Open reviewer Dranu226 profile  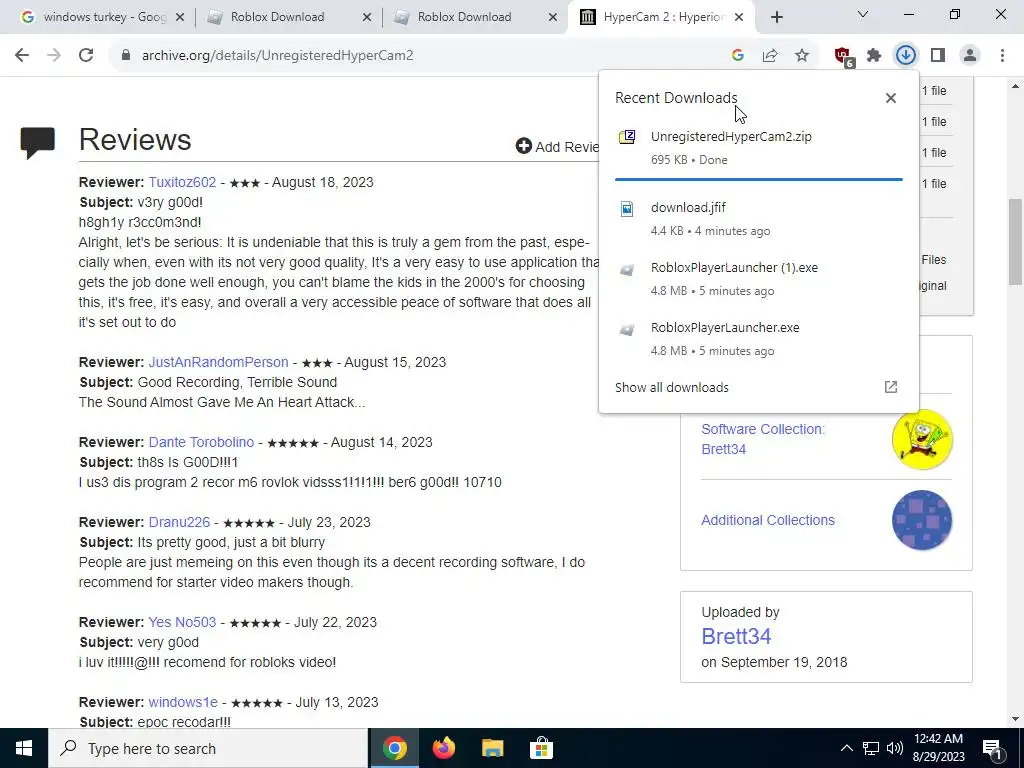179,522
